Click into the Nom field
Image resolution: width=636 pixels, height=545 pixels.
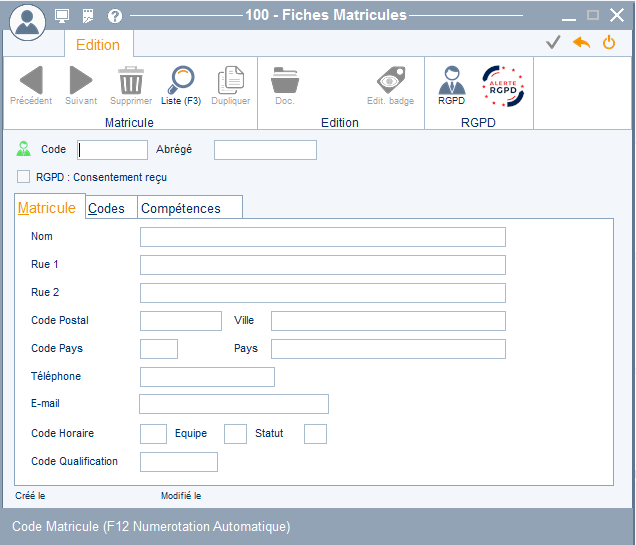point(322,237)
